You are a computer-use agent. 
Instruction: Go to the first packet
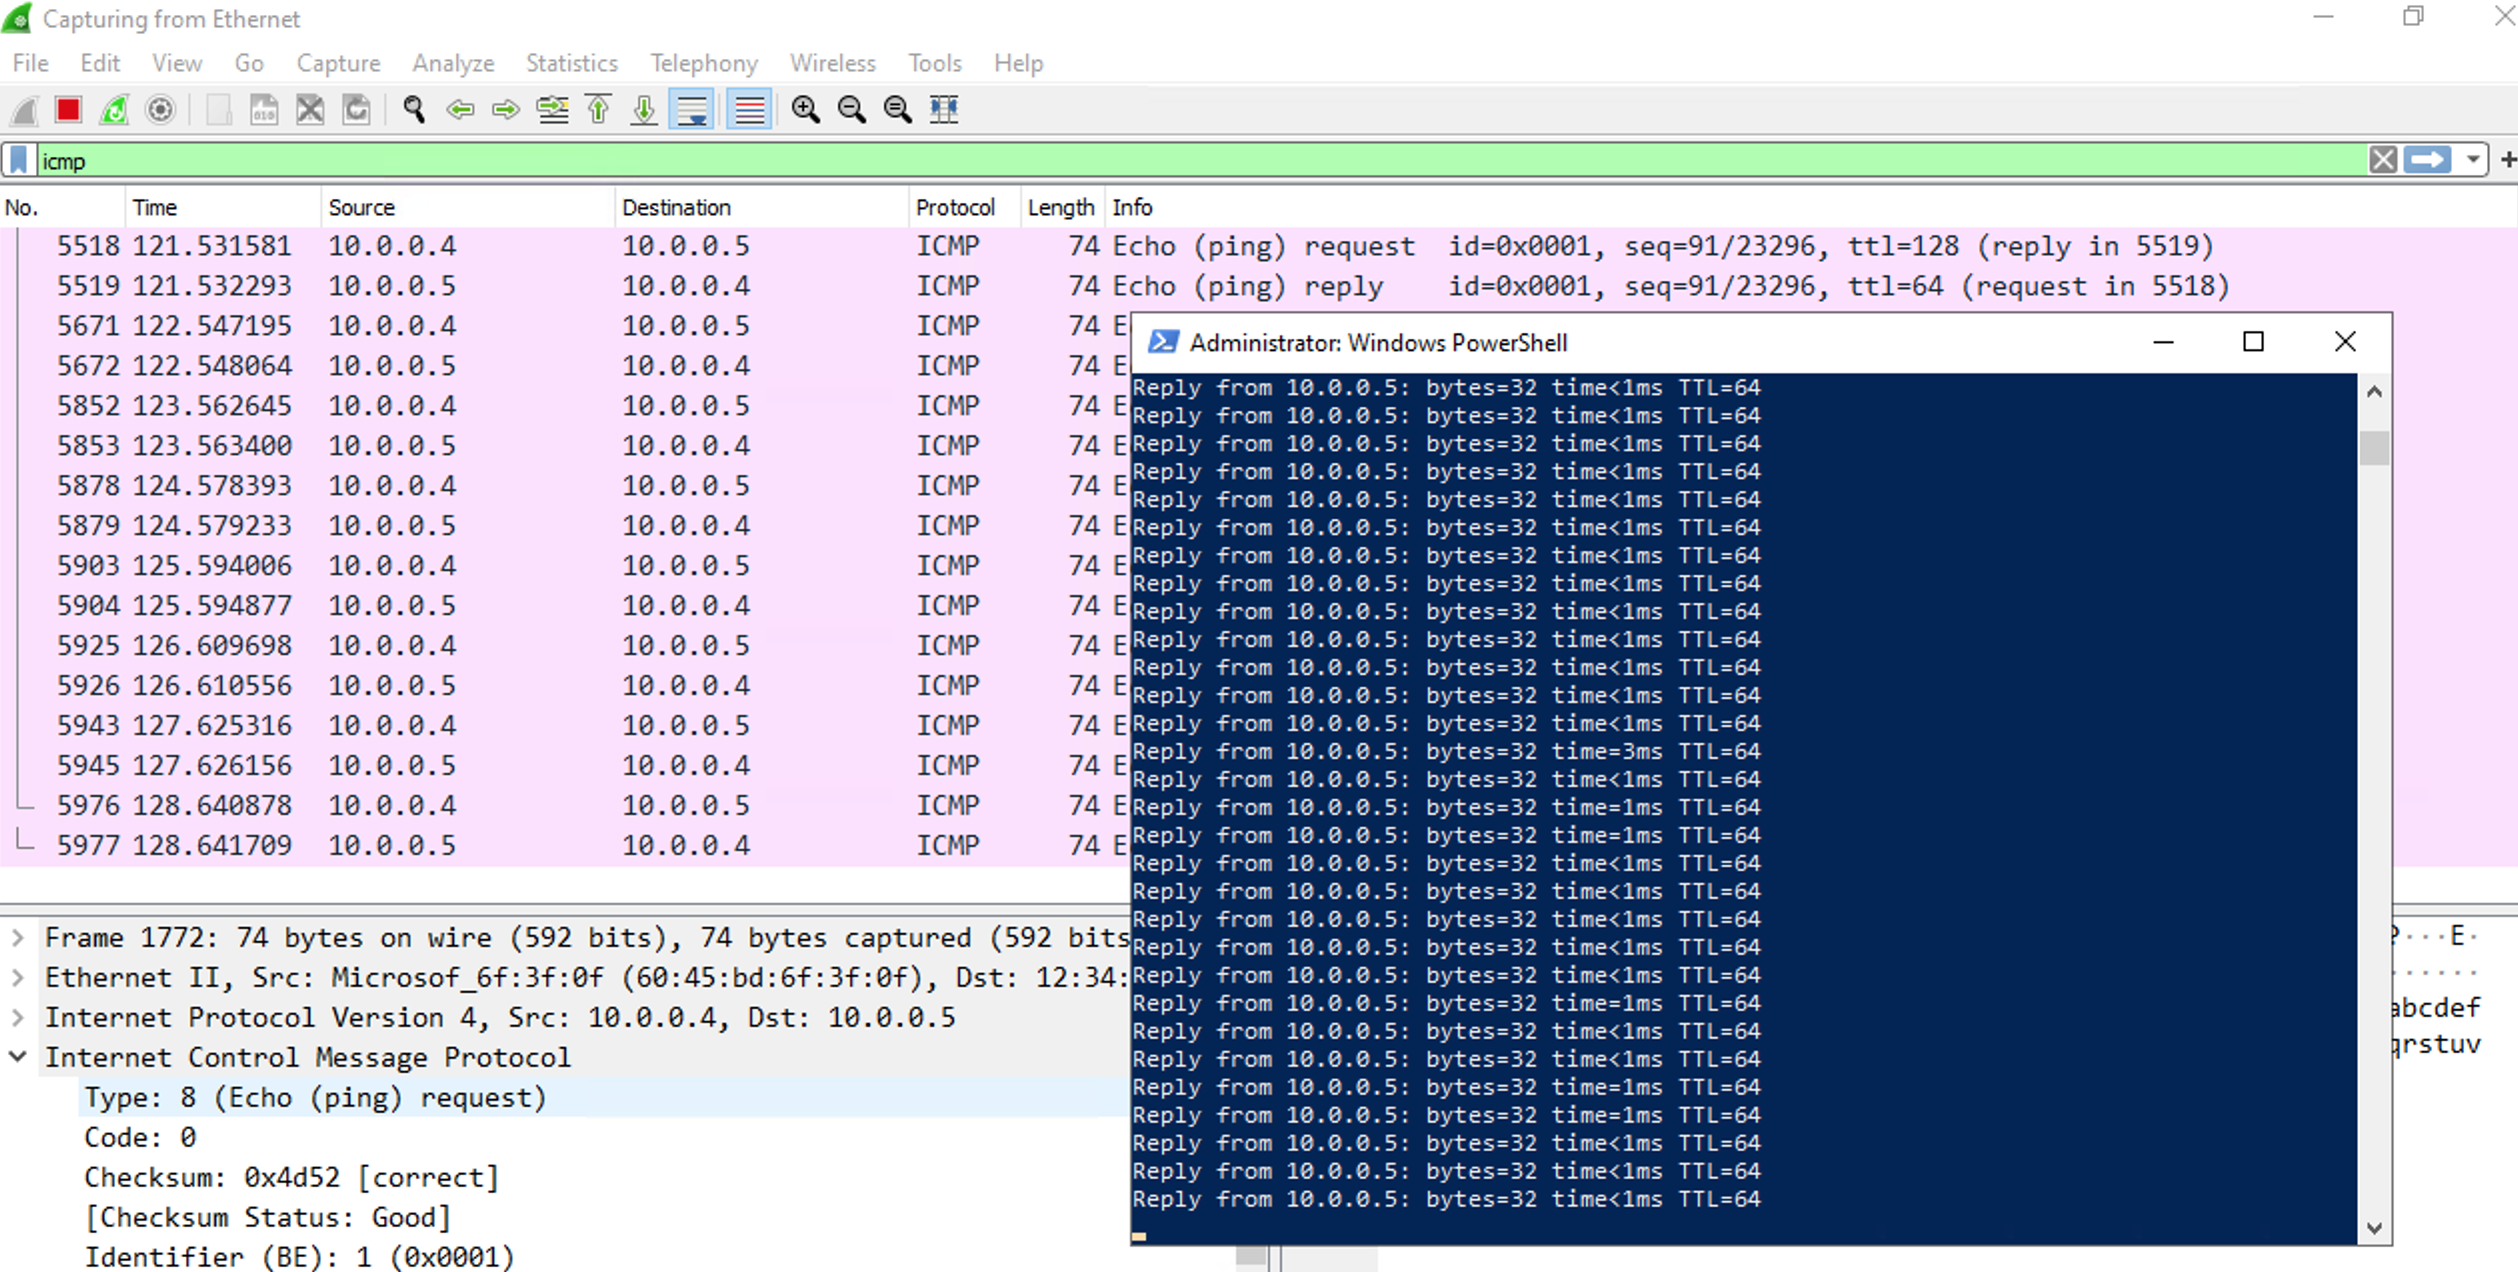pyautogui.click(x=597, y=110)
